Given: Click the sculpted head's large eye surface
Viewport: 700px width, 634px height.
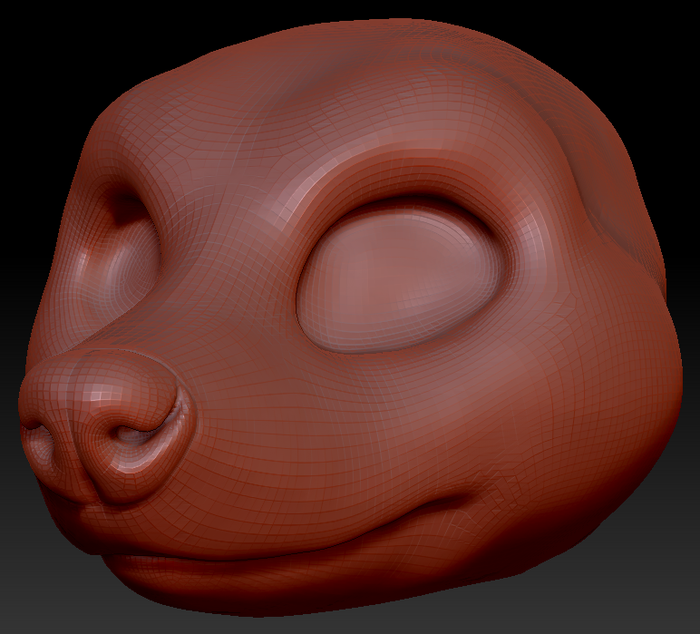Looking at the screenshot, I should [x=399, y=279].
